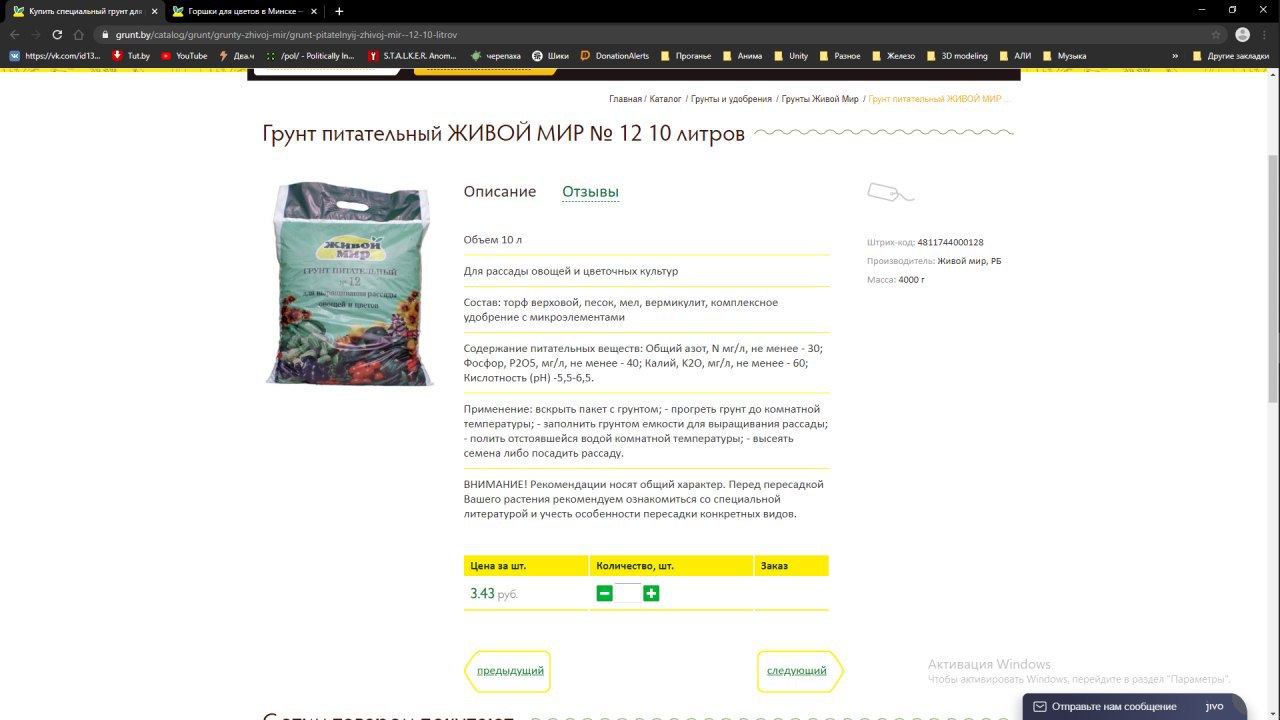This screenshot has height=720, width=1280.
Task: Click the soil bag product image
Action: (x=350, y=284)
